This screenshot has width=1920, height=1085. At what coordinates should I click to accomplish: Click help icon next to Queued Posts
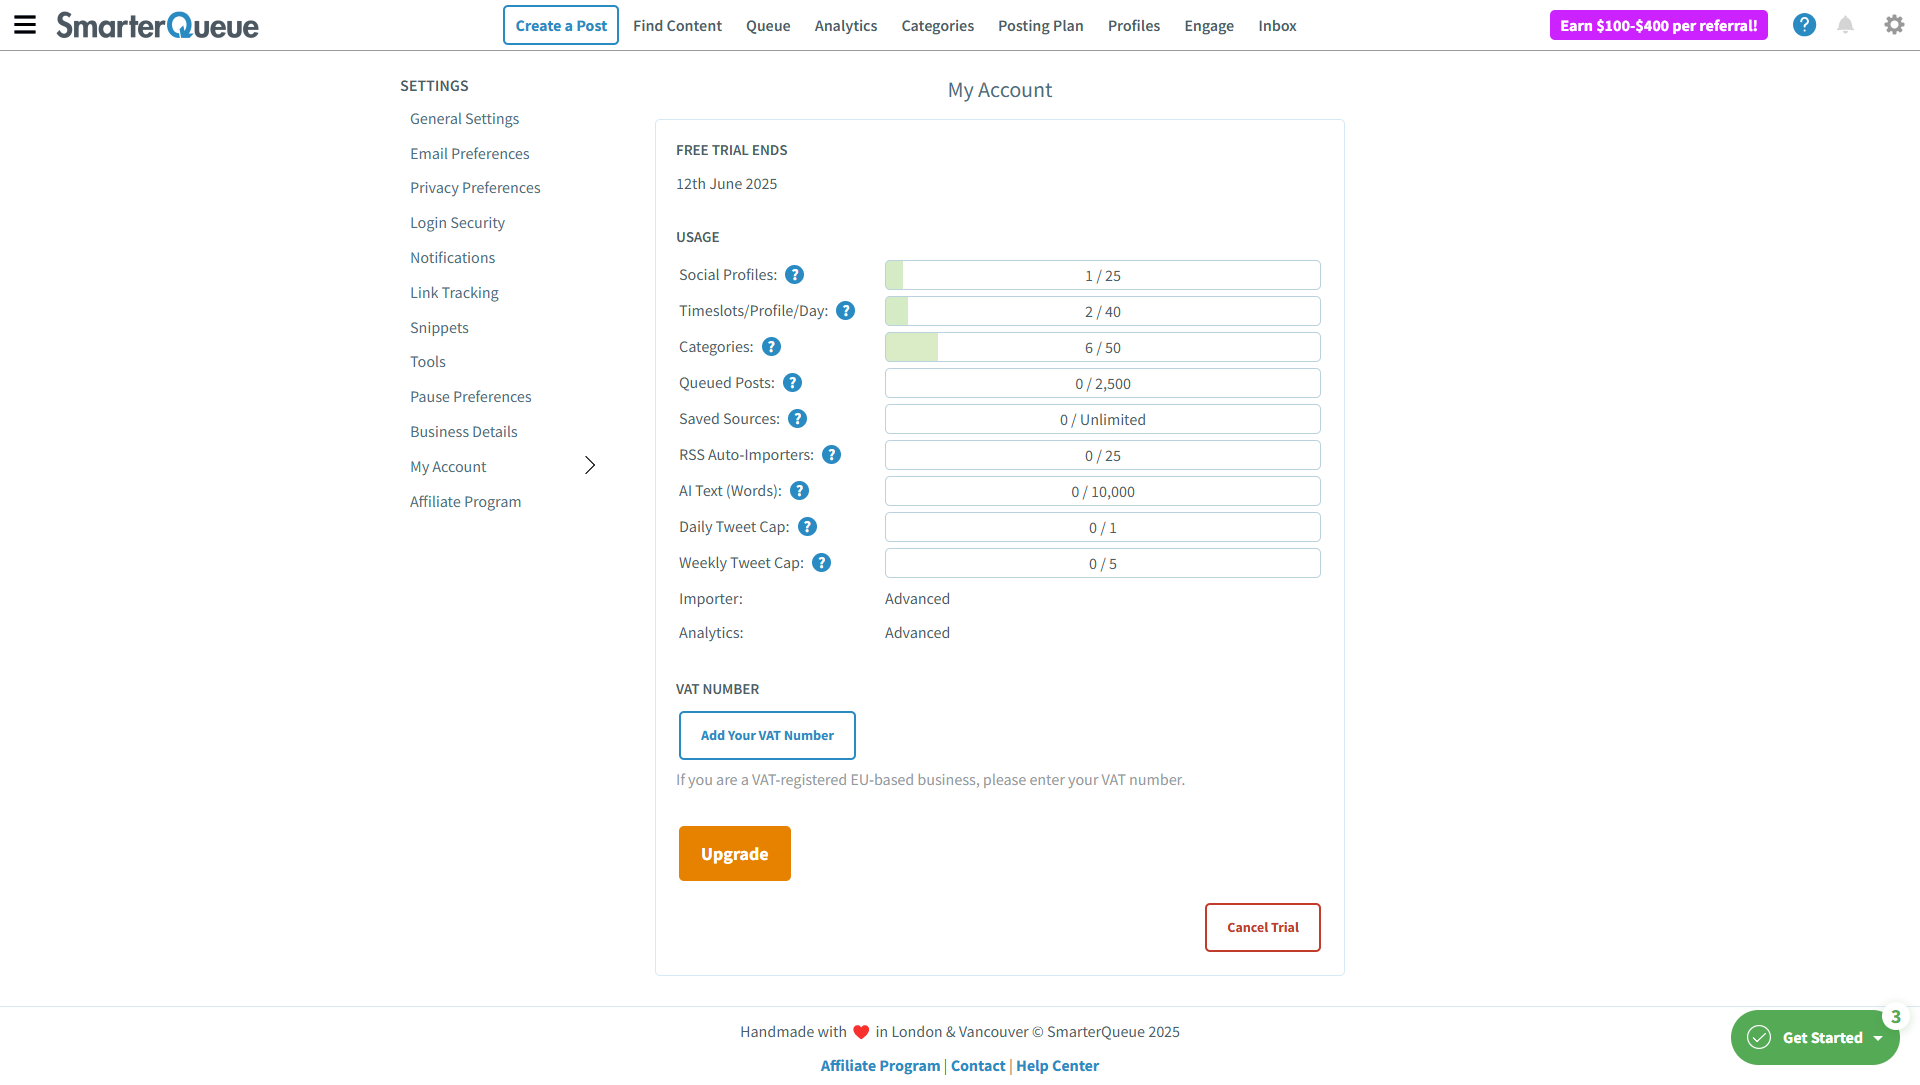coord(792,383)
